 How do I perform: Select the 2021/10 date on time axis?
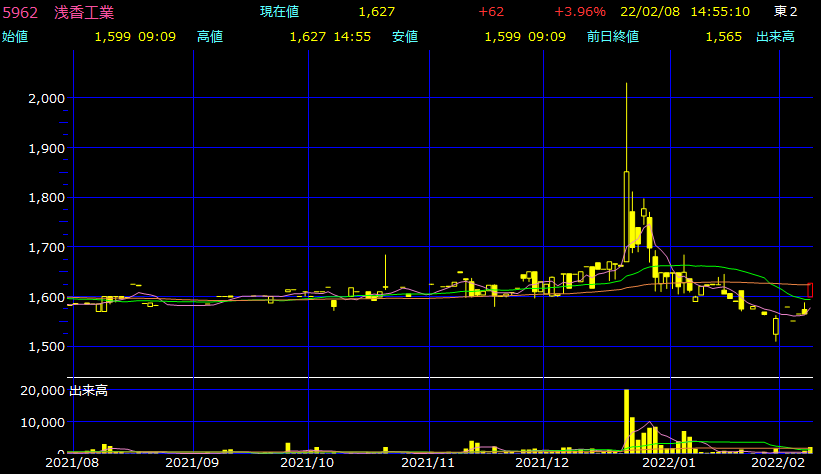(x=309, y=464)
